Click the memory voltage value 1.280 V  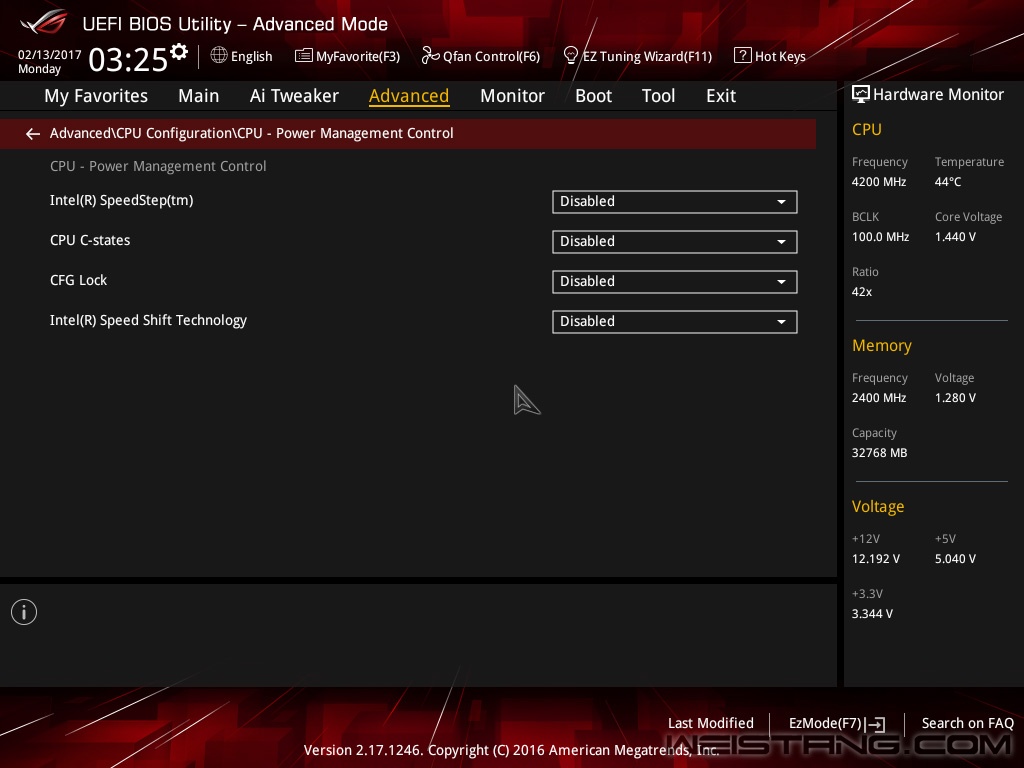[x=955, y=398]
